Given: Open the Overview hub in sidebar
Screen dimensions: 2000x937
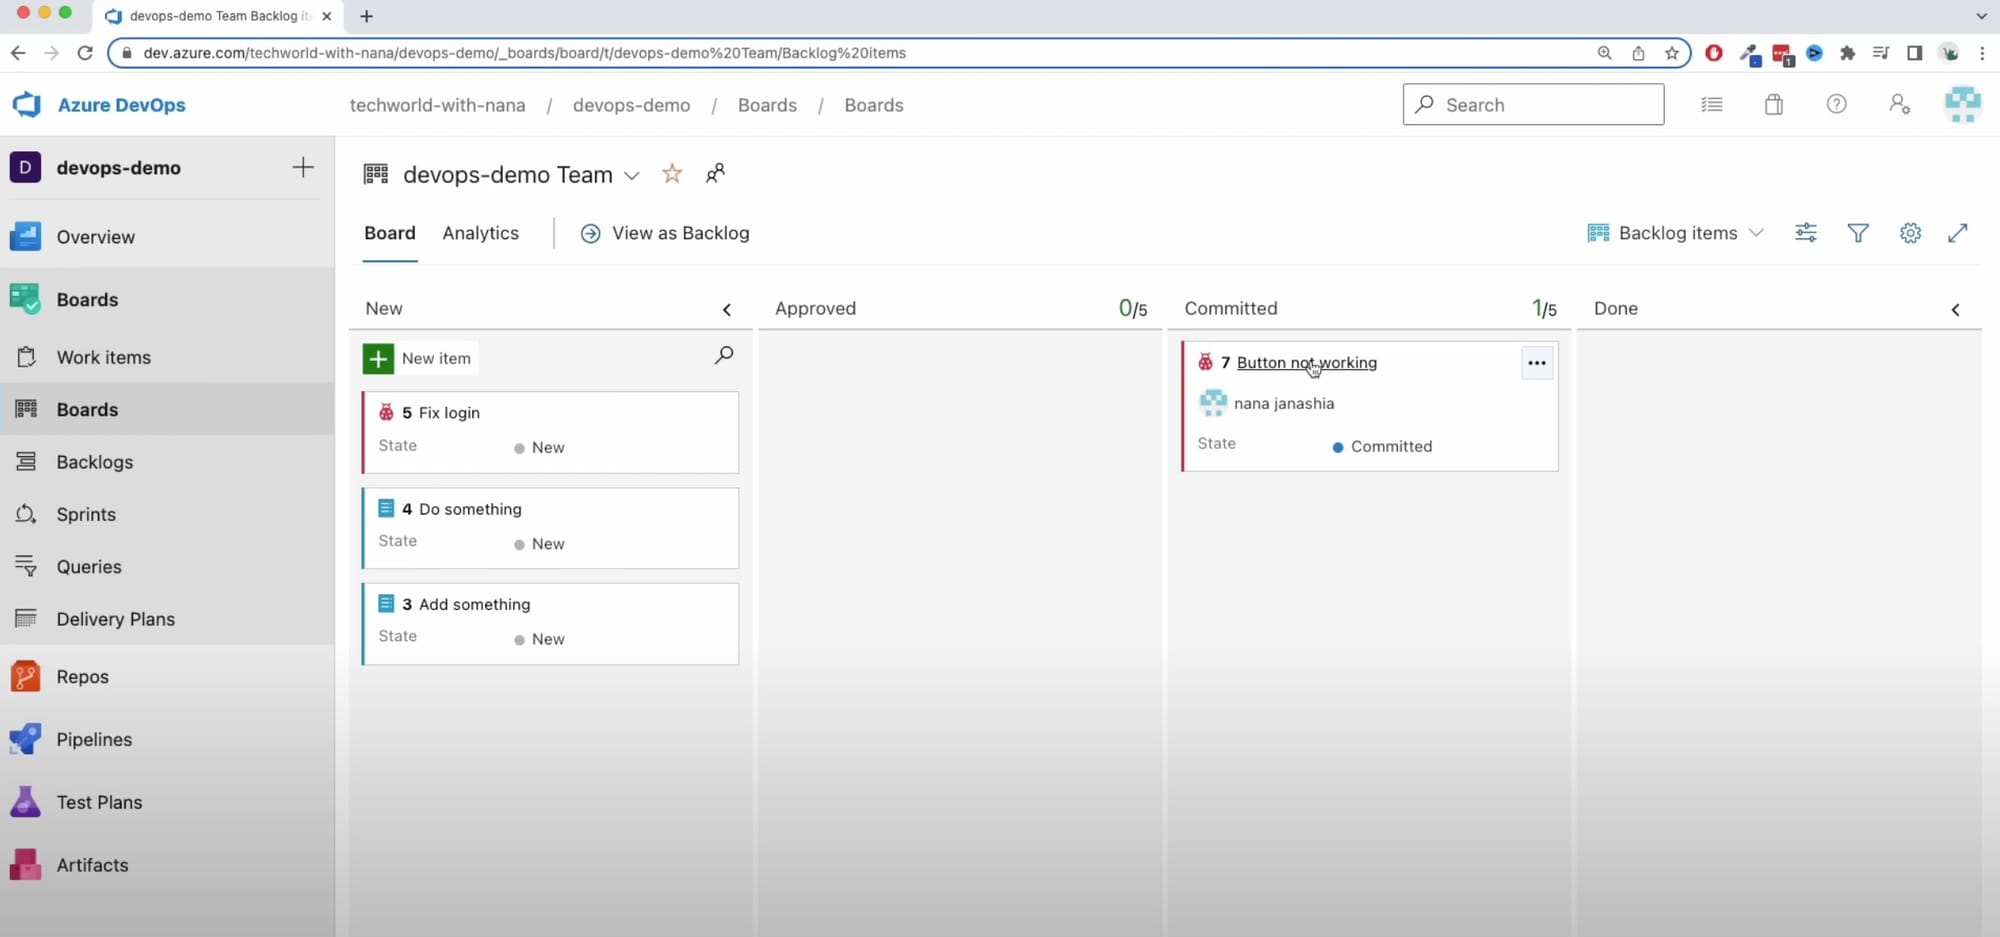Looking at the screenshot, I should (167, 237).
